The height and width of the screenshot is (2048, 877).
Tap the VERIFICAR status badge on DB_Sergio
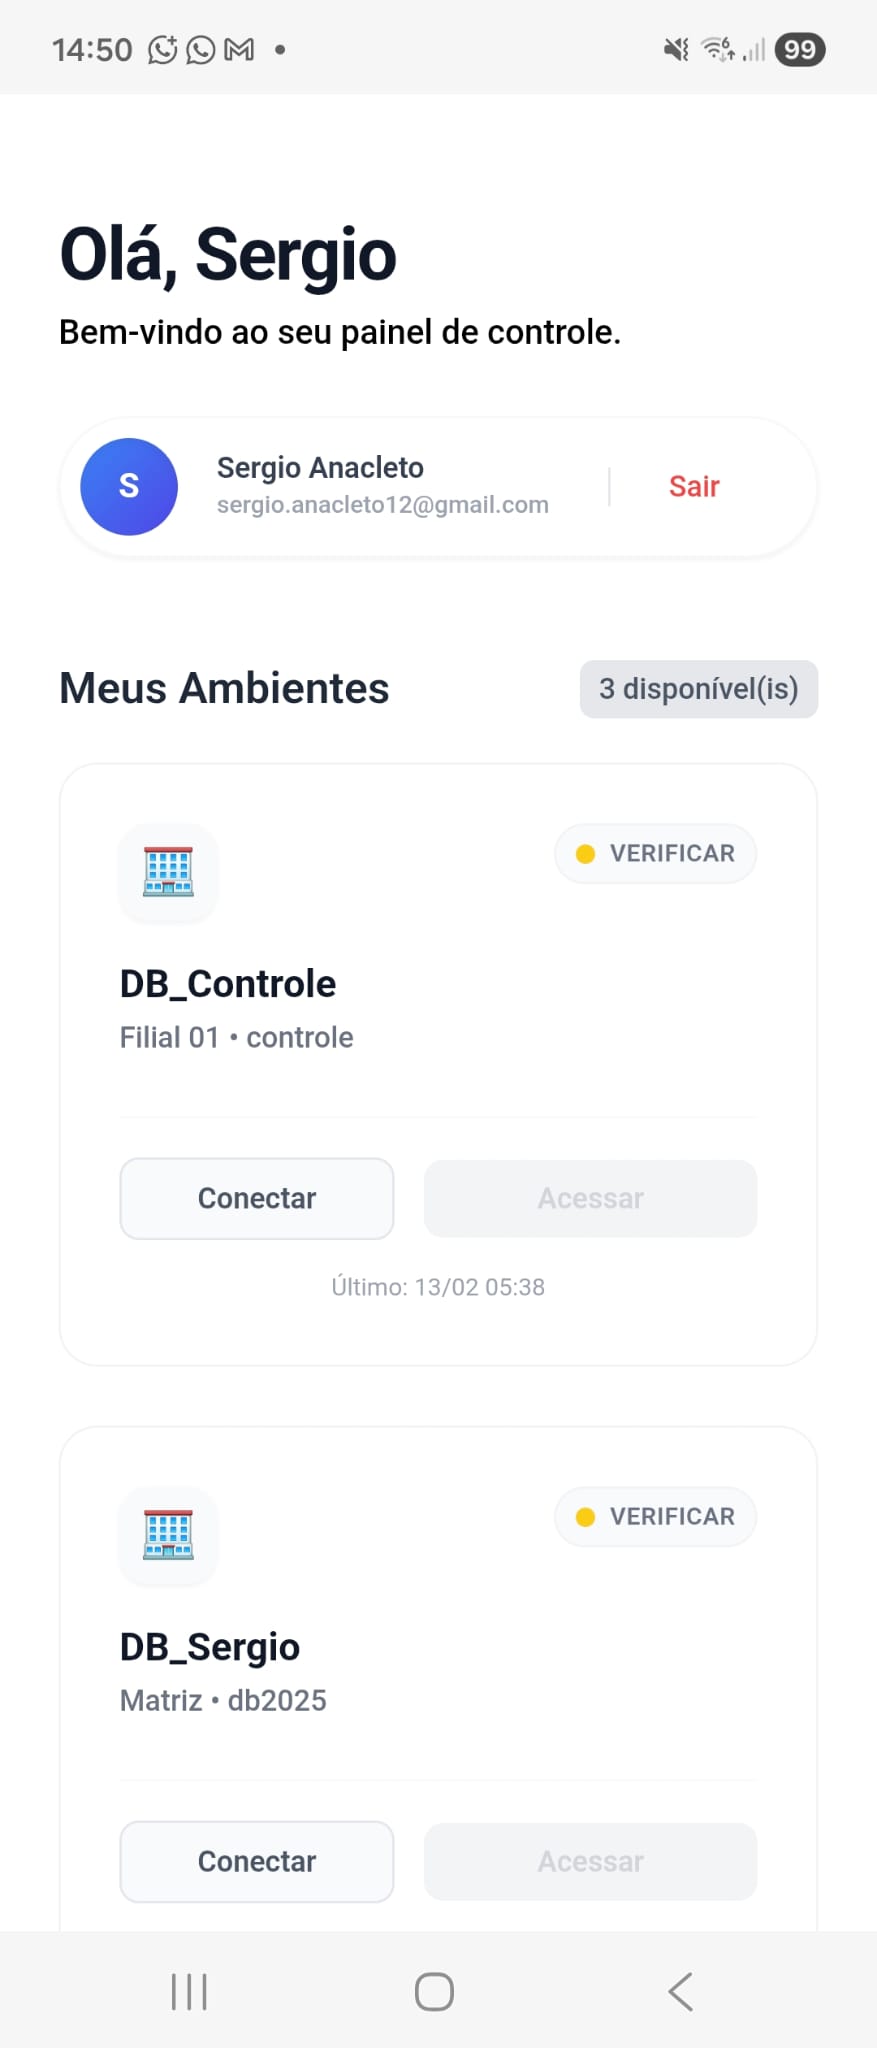point(655,1516)
